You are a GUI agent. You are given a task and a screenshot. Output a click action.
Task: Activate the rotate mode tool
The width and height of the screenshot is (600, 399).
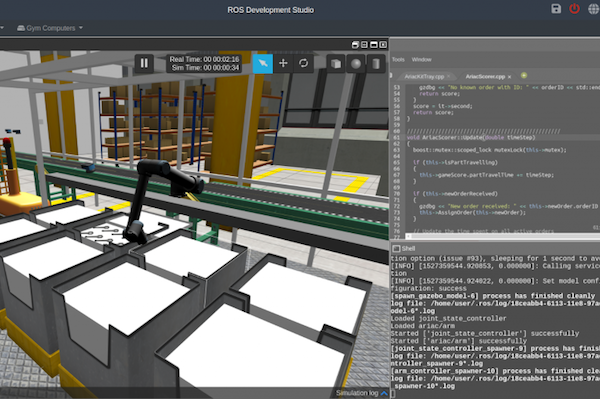[303, 64]
